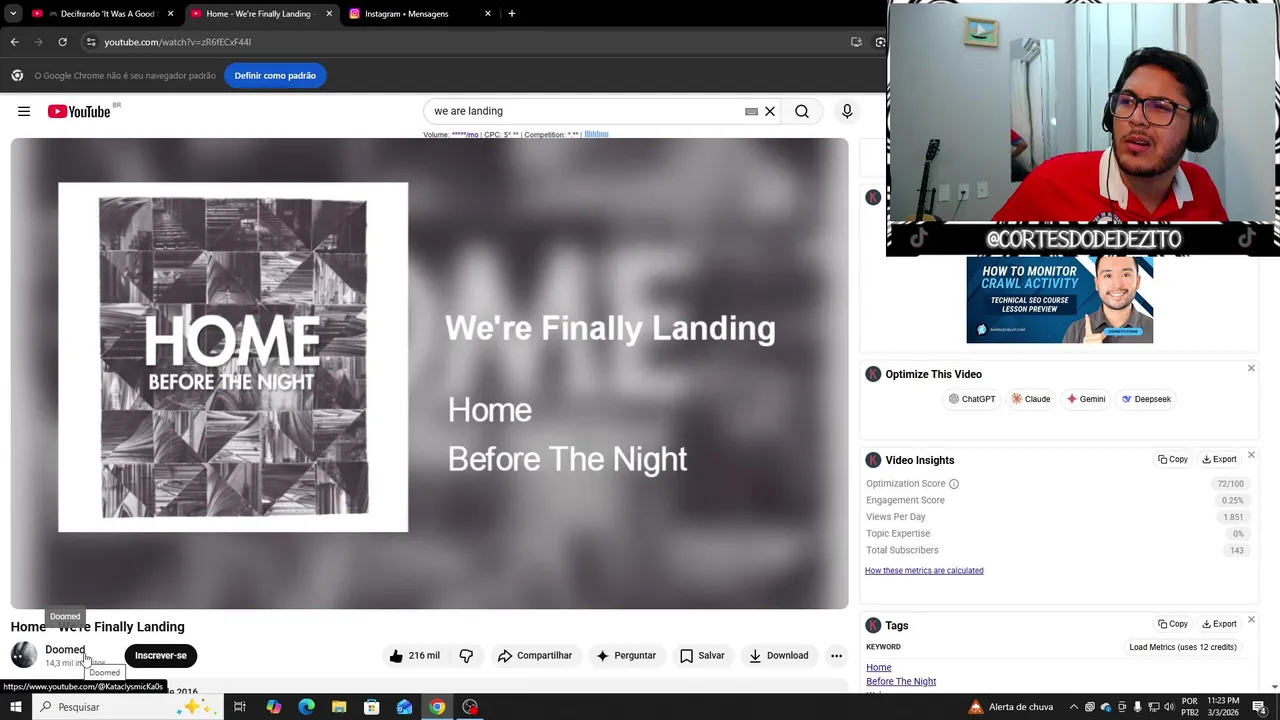Open Windows Start menu
The width and height of the screenshot is (1280, 720).
point(15,707)
